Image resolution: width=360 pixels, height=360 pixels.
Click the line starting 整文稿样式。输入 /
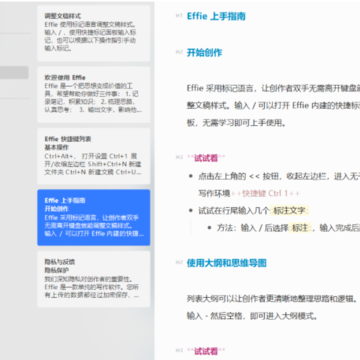click(x=273, y=106)
